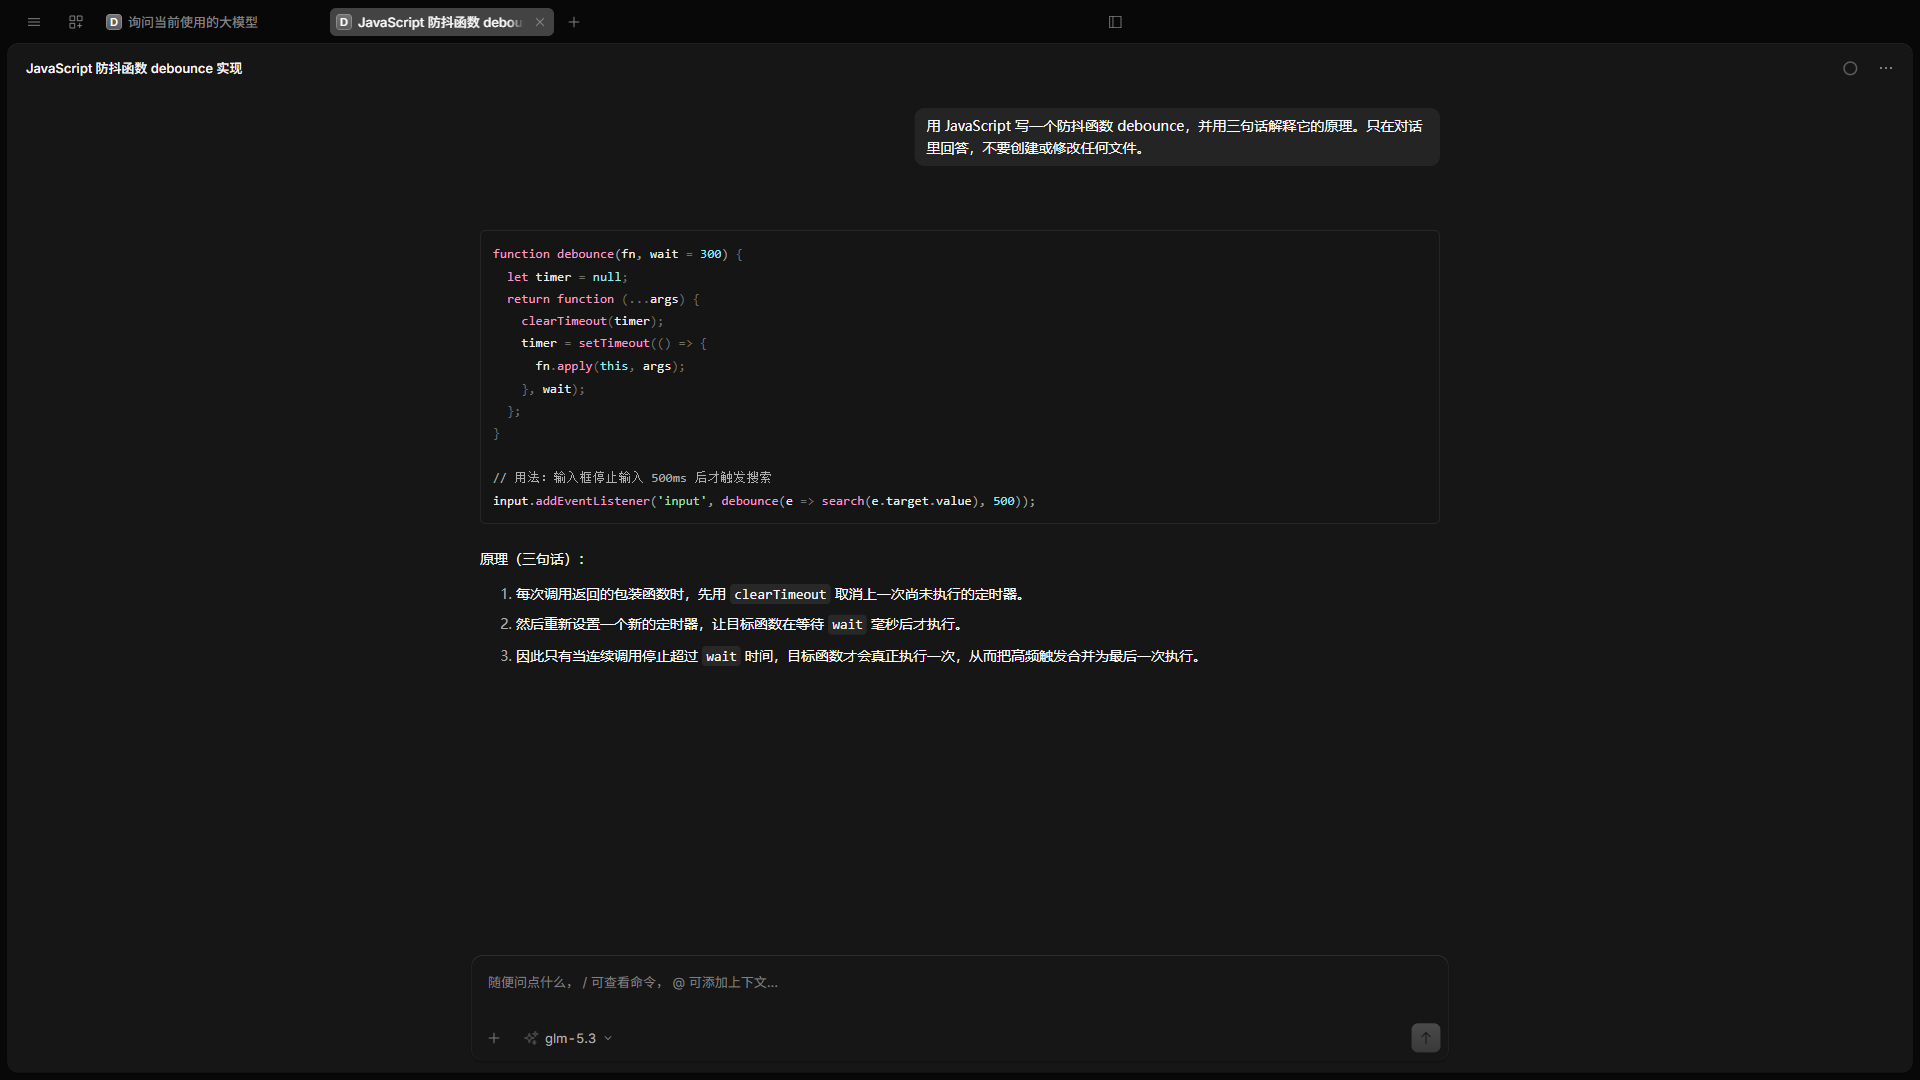
Task: Click the third explanation sentence starting 因此
Action: (858, 656)
